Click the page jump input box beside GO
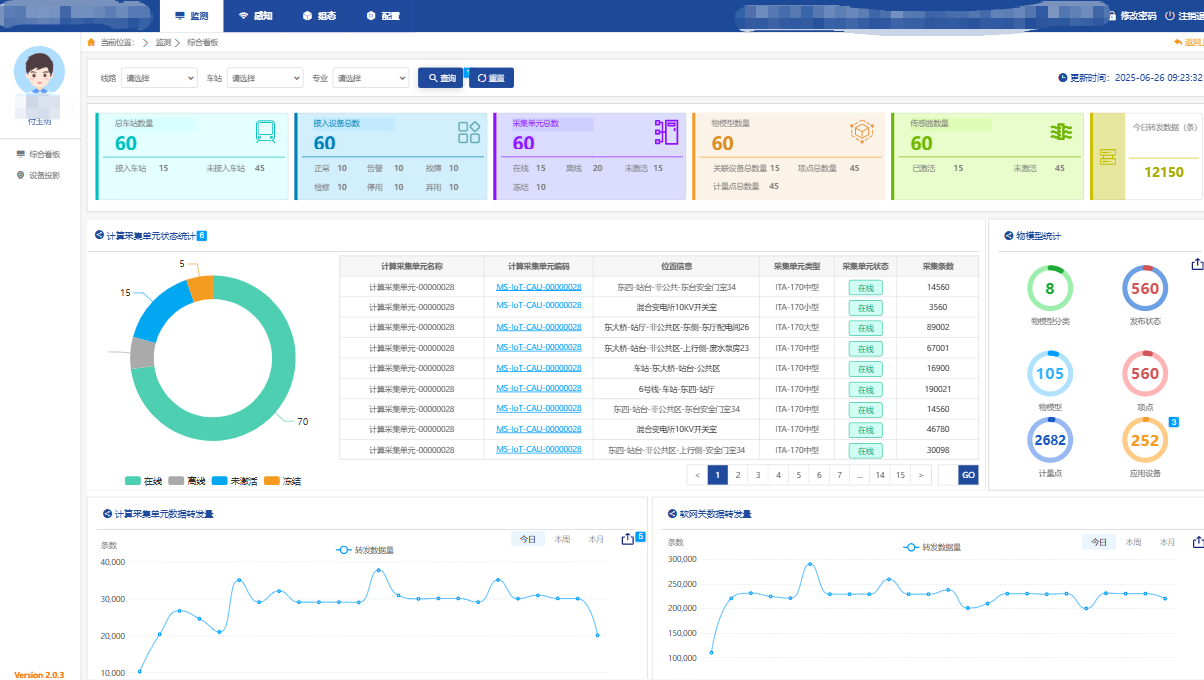 point(946,475)
